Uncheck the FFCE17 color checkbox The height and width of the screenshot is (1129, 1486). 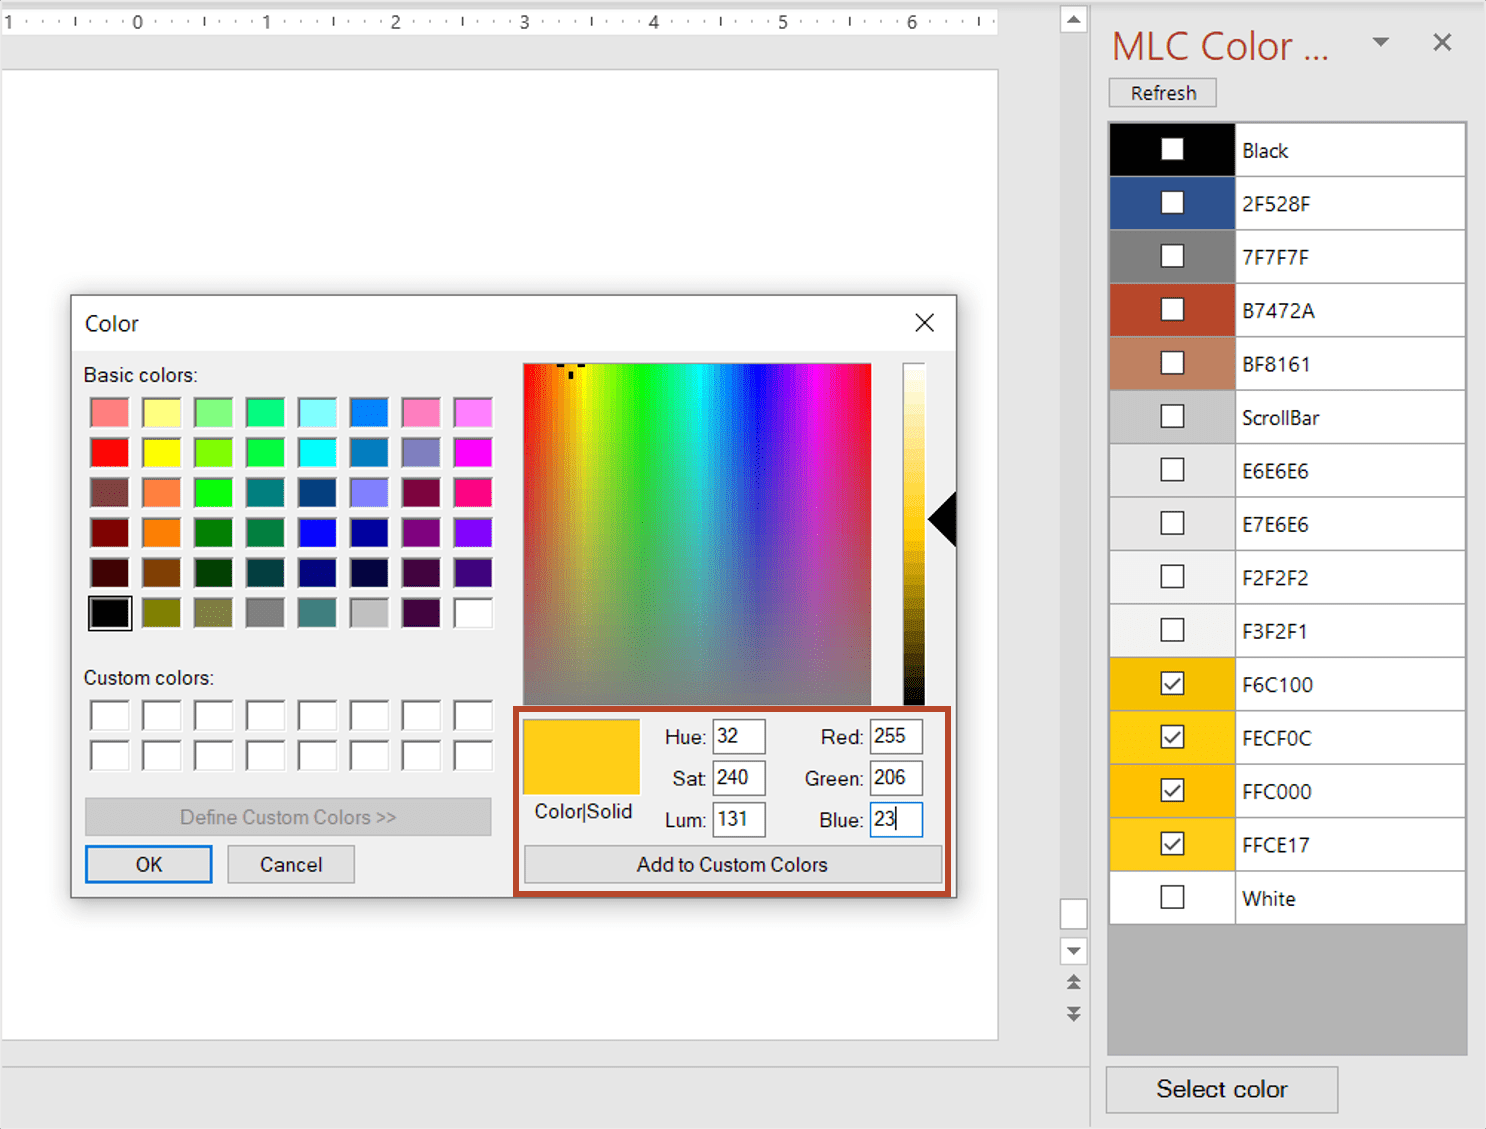[x=1172, y=844]
